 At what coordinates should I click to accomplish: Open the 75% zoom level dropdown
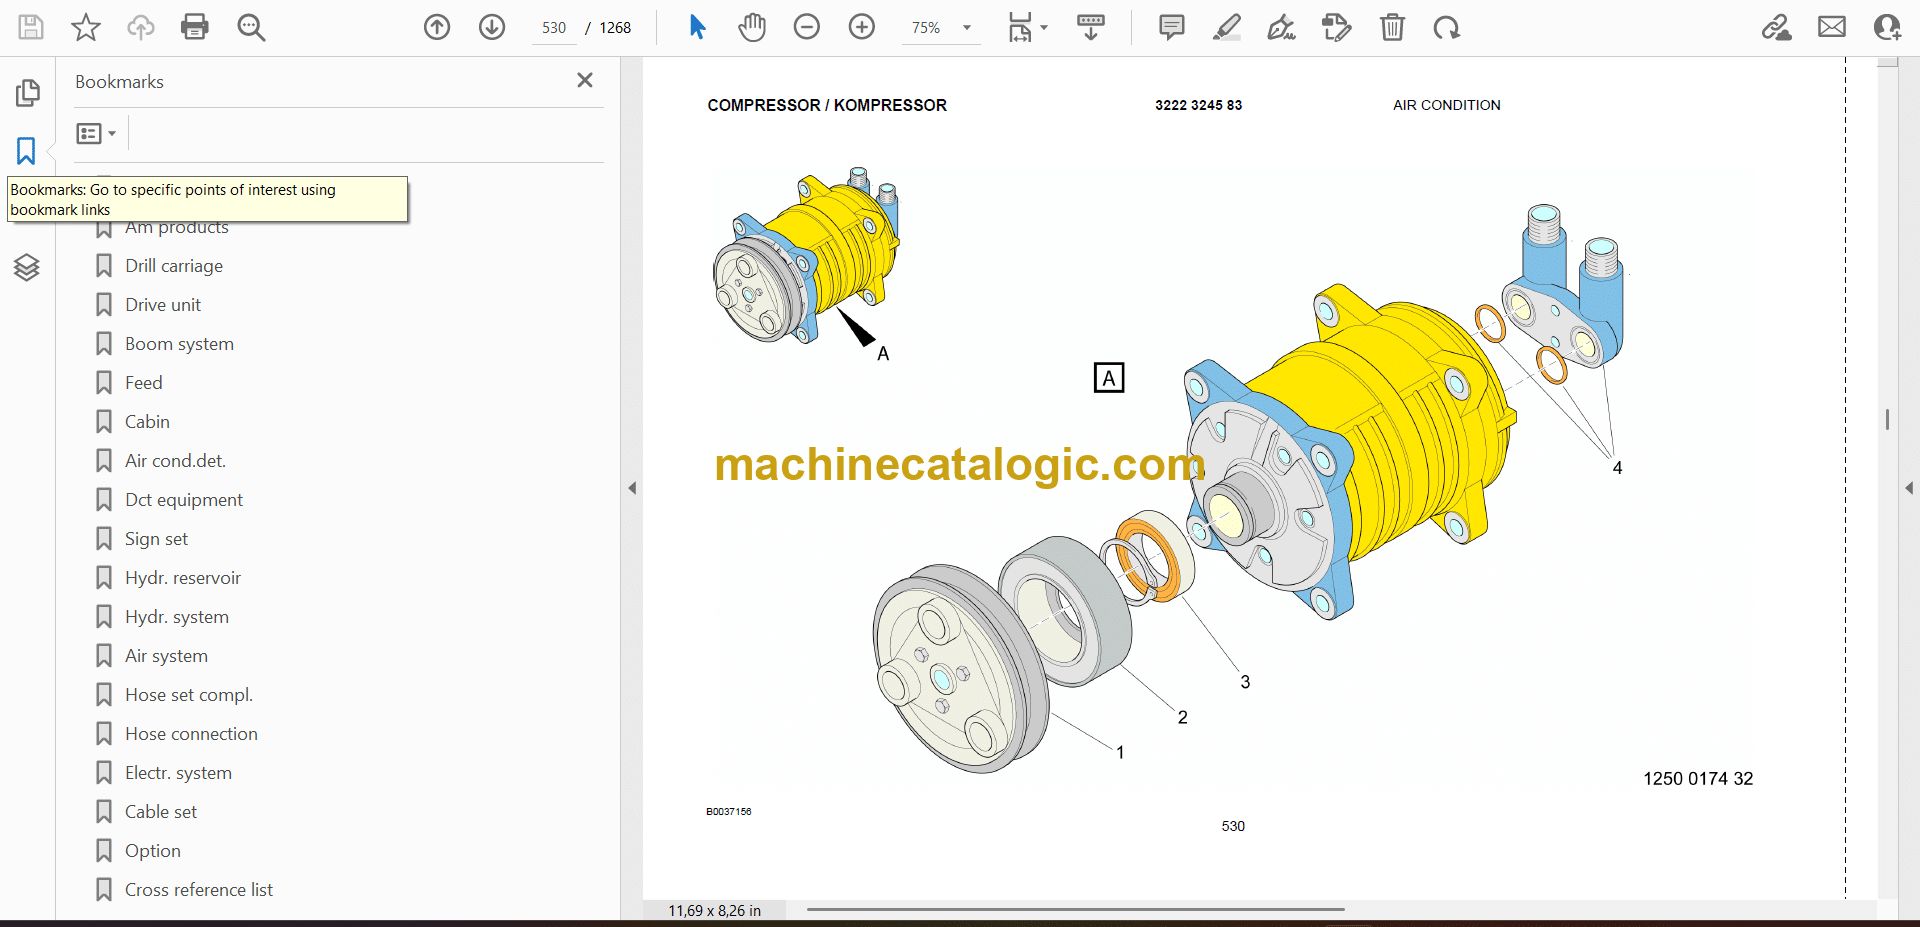(966, 28)
